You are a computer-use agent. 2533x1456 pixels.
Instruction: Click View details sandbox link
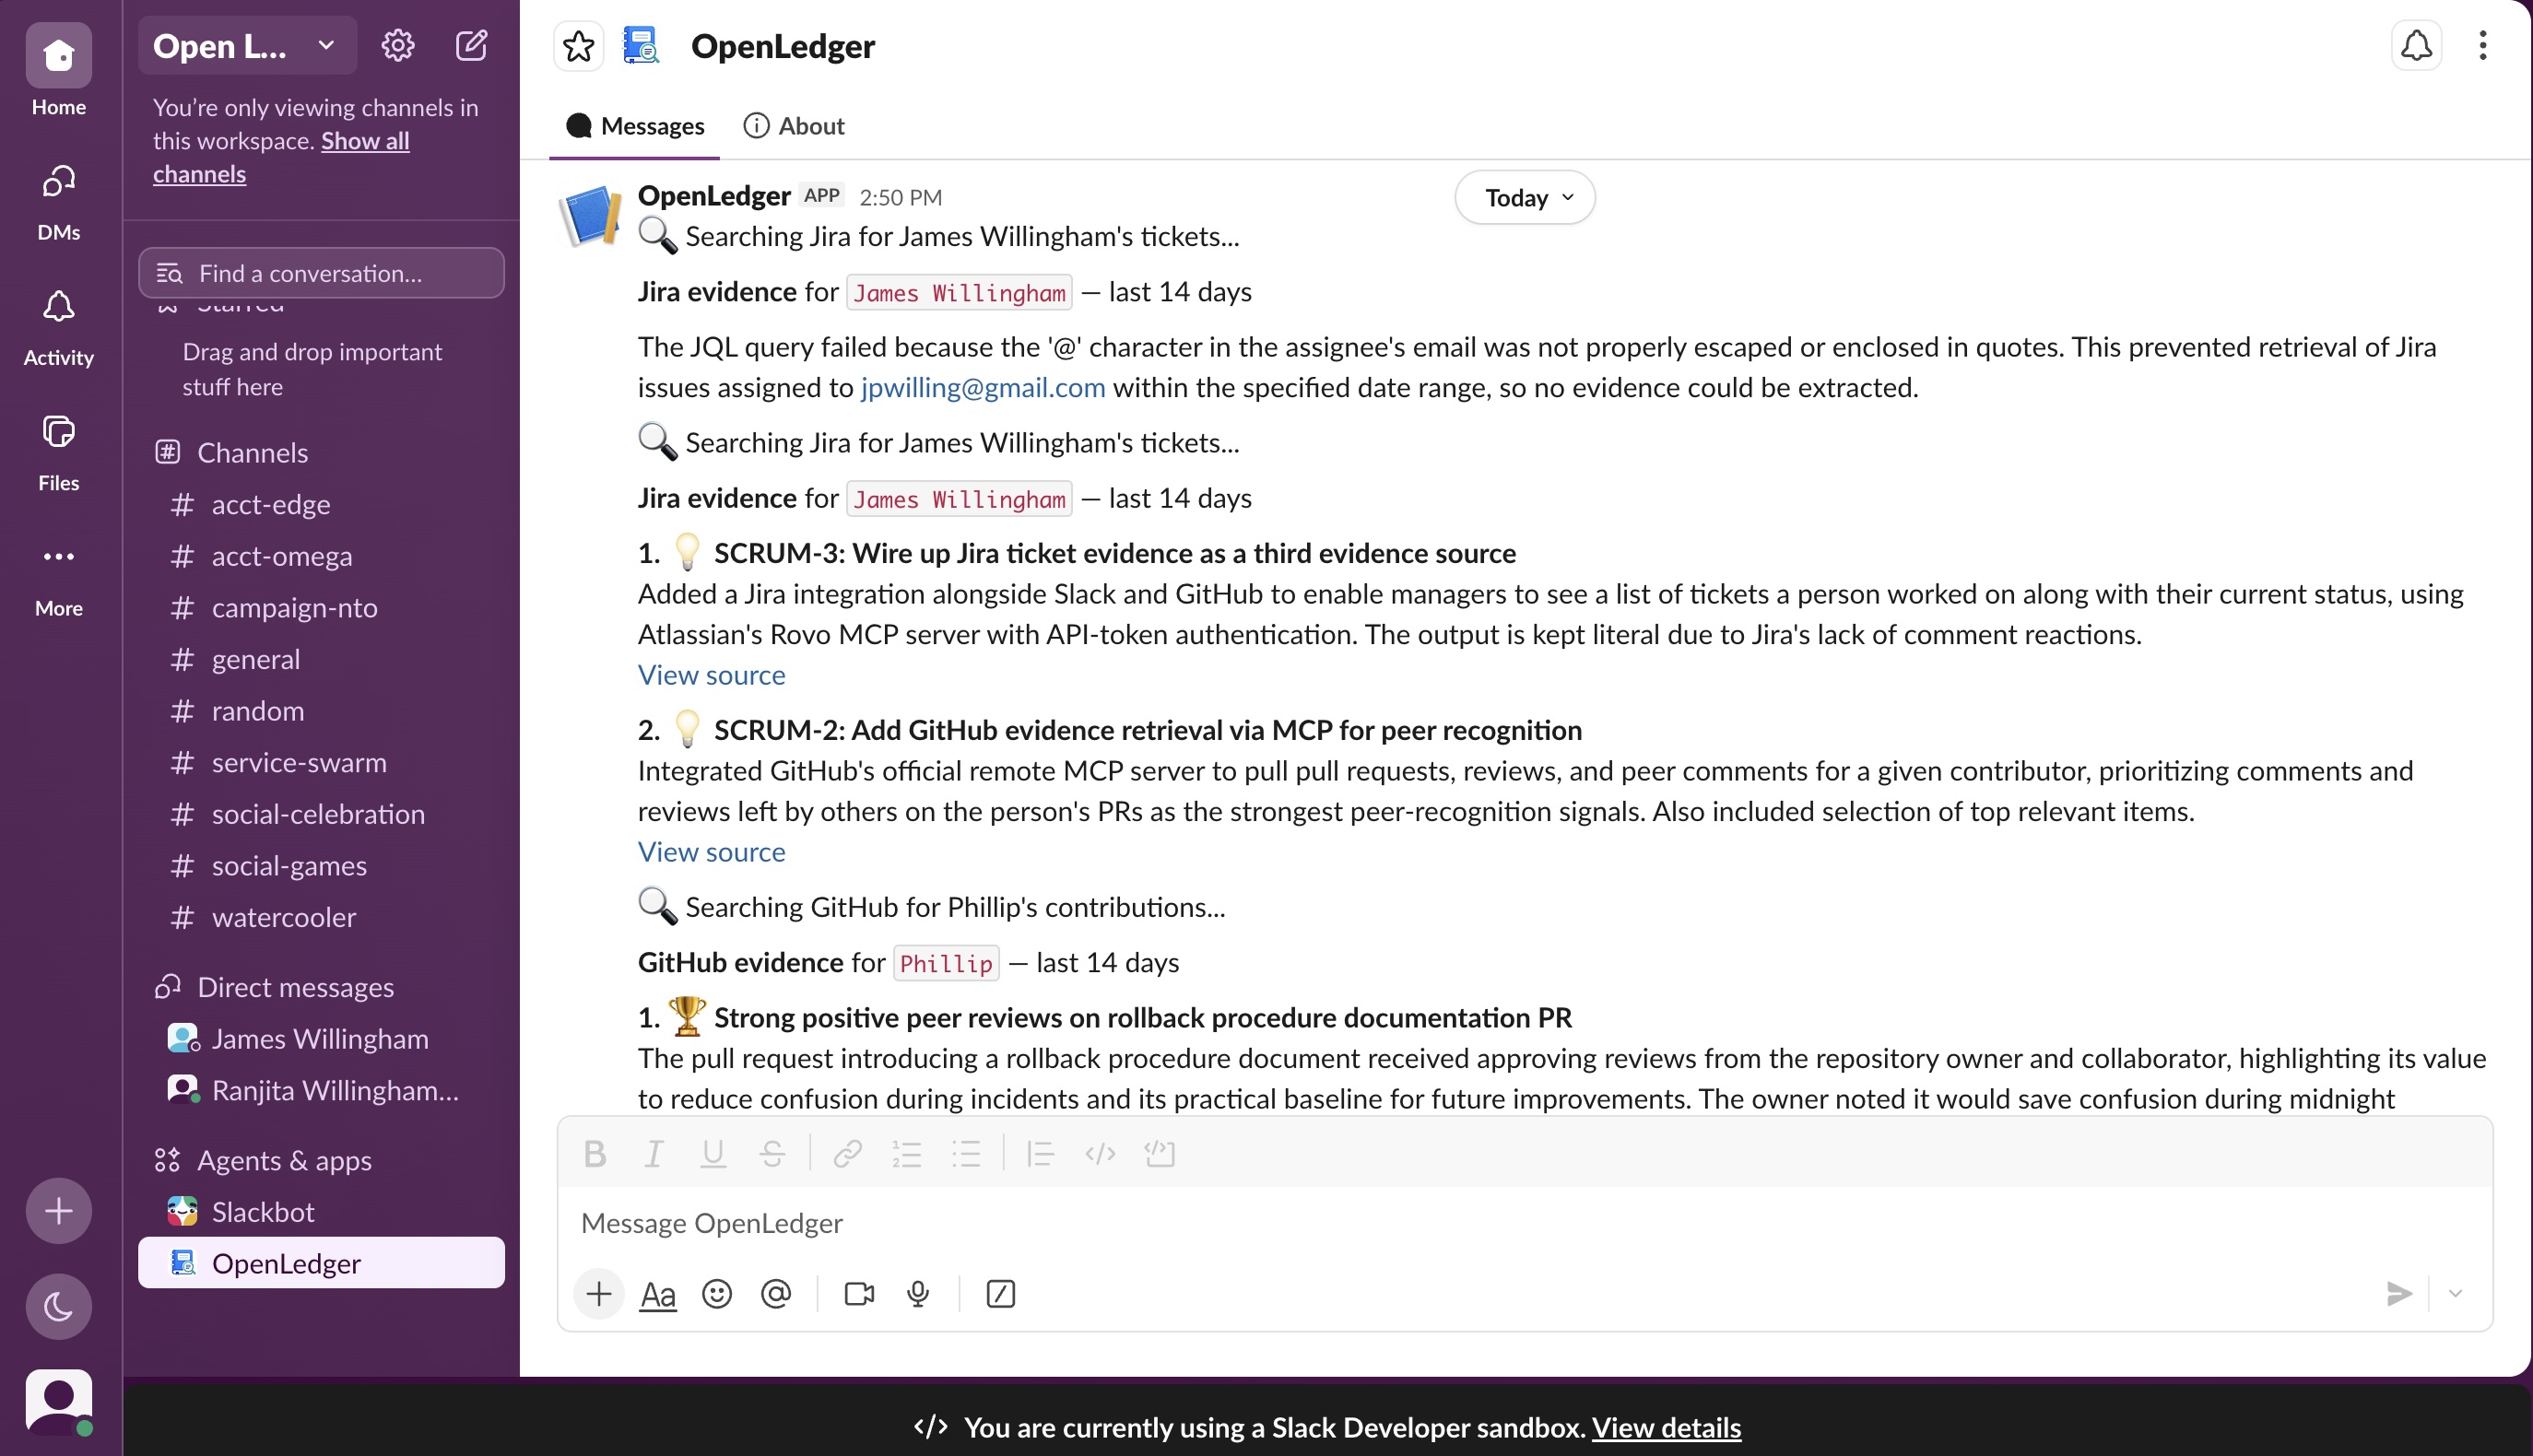click(1666, 1427)
